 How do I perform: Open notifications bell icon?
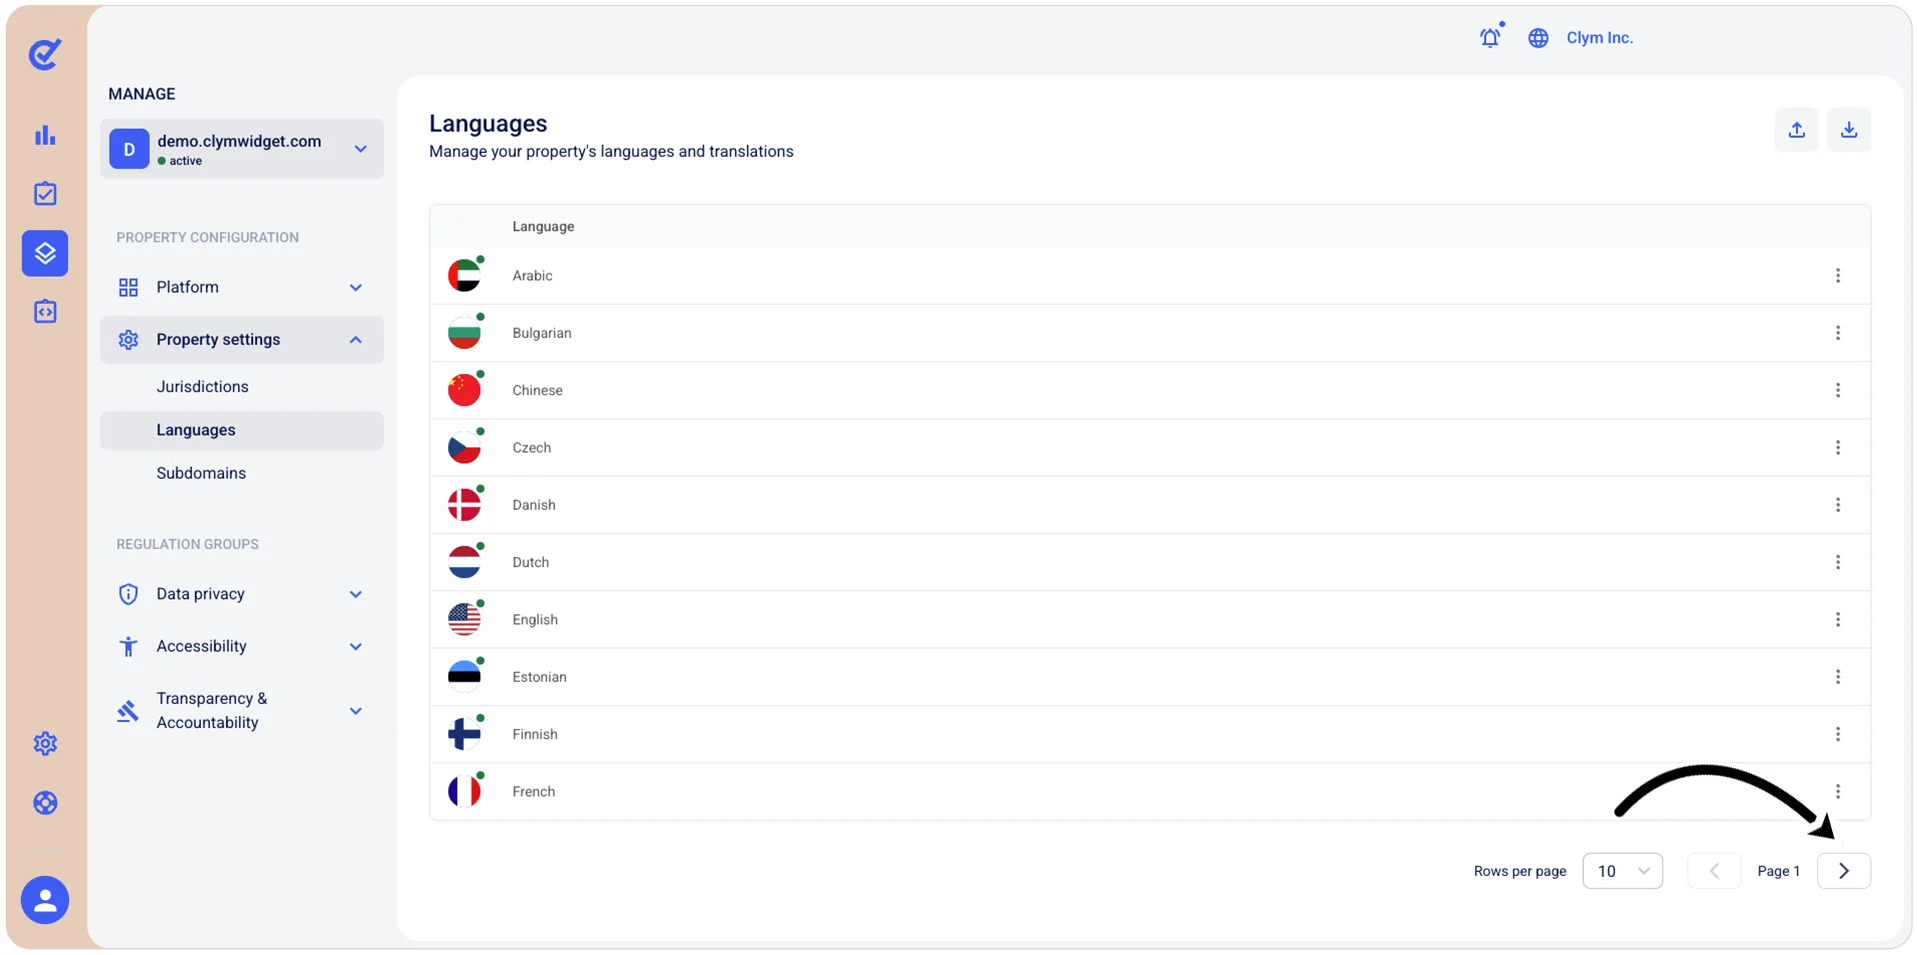click(x=1490, y=38)
